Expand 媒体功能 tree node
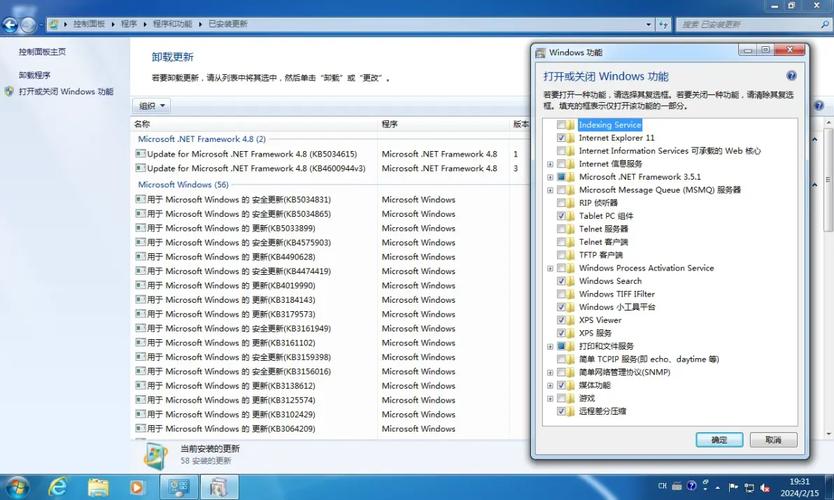The width and height of the screenshot is (834, 500). click(550, 385)
